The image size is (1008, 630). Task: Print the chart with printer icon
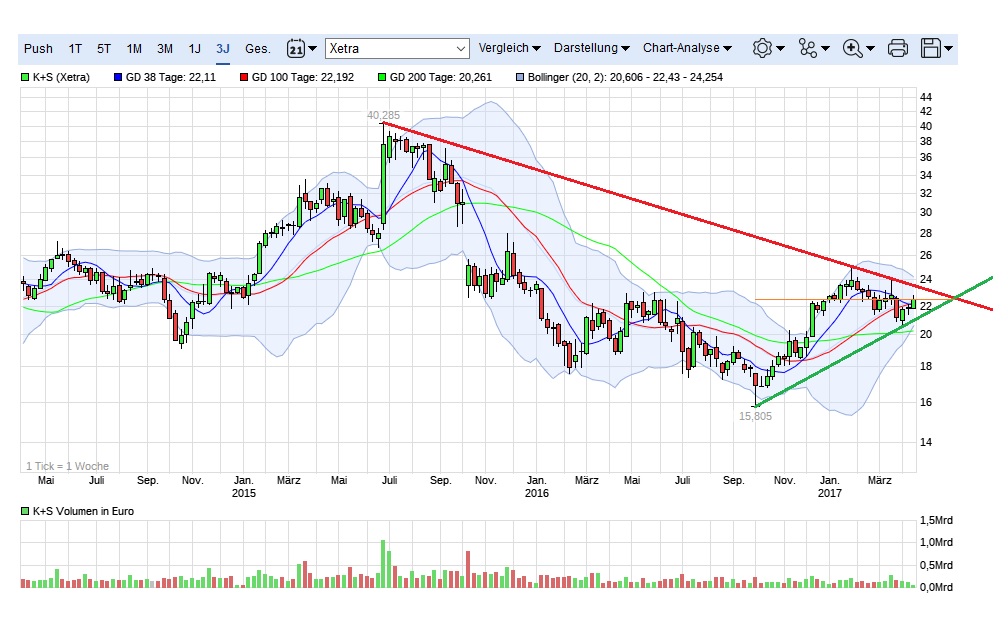click(897, 48)
